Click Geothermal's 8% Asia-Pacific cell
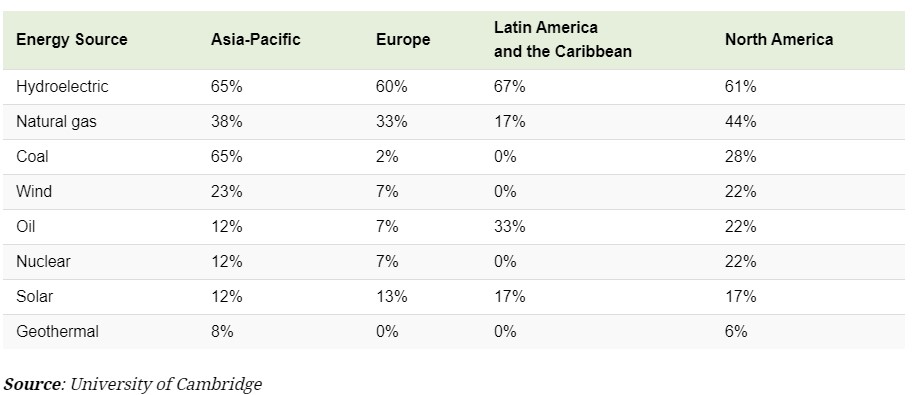This screenshot has height=395, width=913. (x=222, y=331)
